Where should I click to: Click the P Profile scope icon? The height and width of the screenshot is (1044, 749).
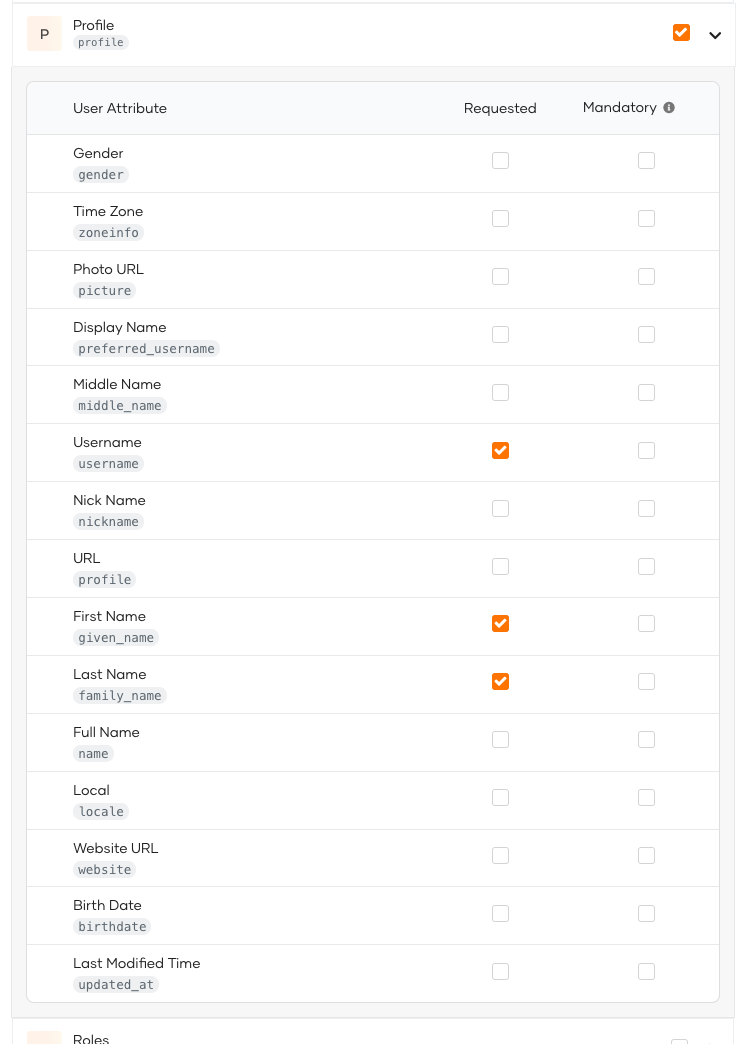[x=44, y=33]
